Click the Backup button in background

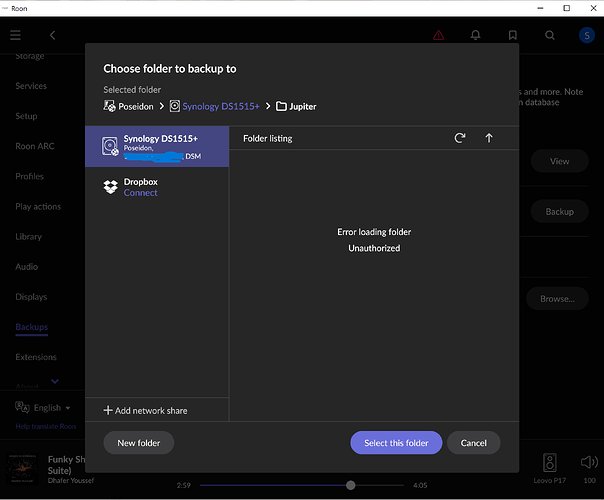(x=559, y=211)
